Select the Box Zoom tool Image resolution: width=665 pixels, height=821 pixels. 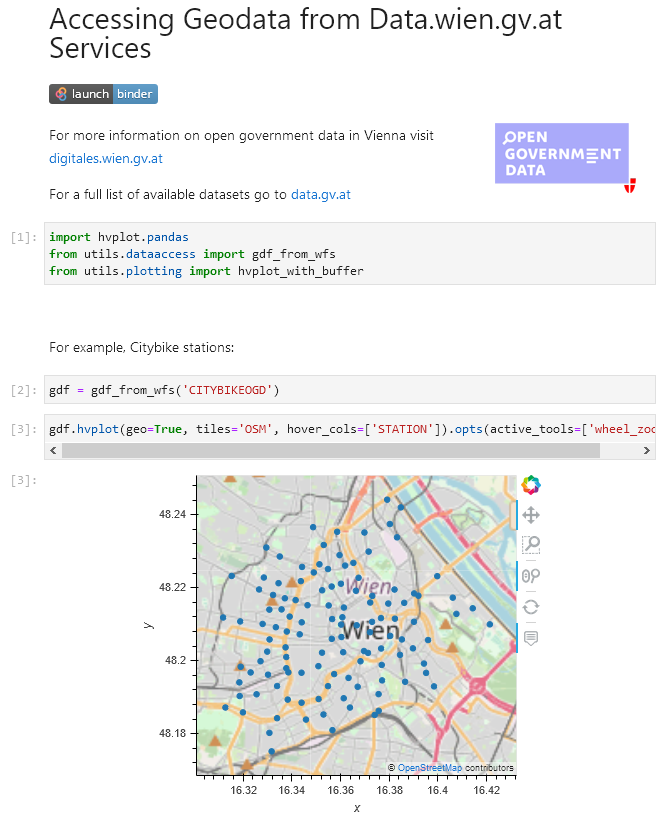tap(531, 545)
